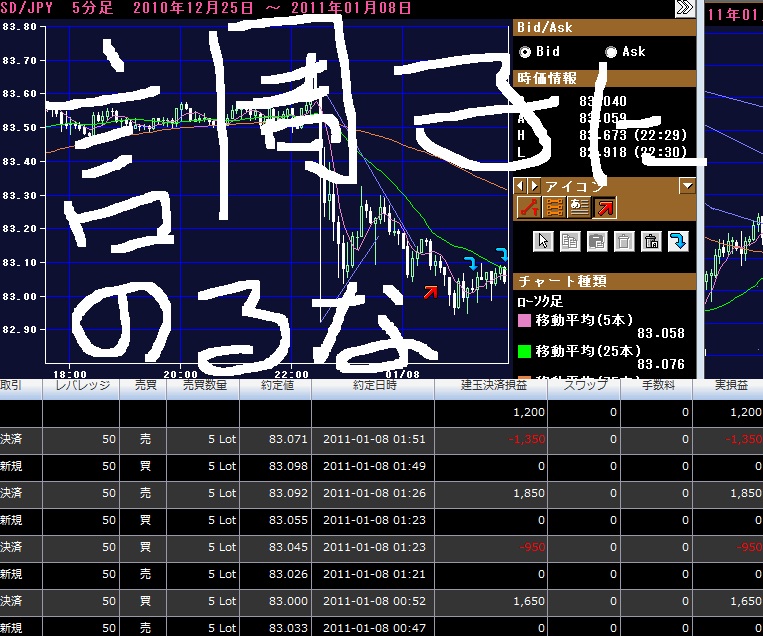Click the 5分足 timeframe label in title
Image resolution: width=763 pixels, height=636 pixels.
[x=92, y=8]
